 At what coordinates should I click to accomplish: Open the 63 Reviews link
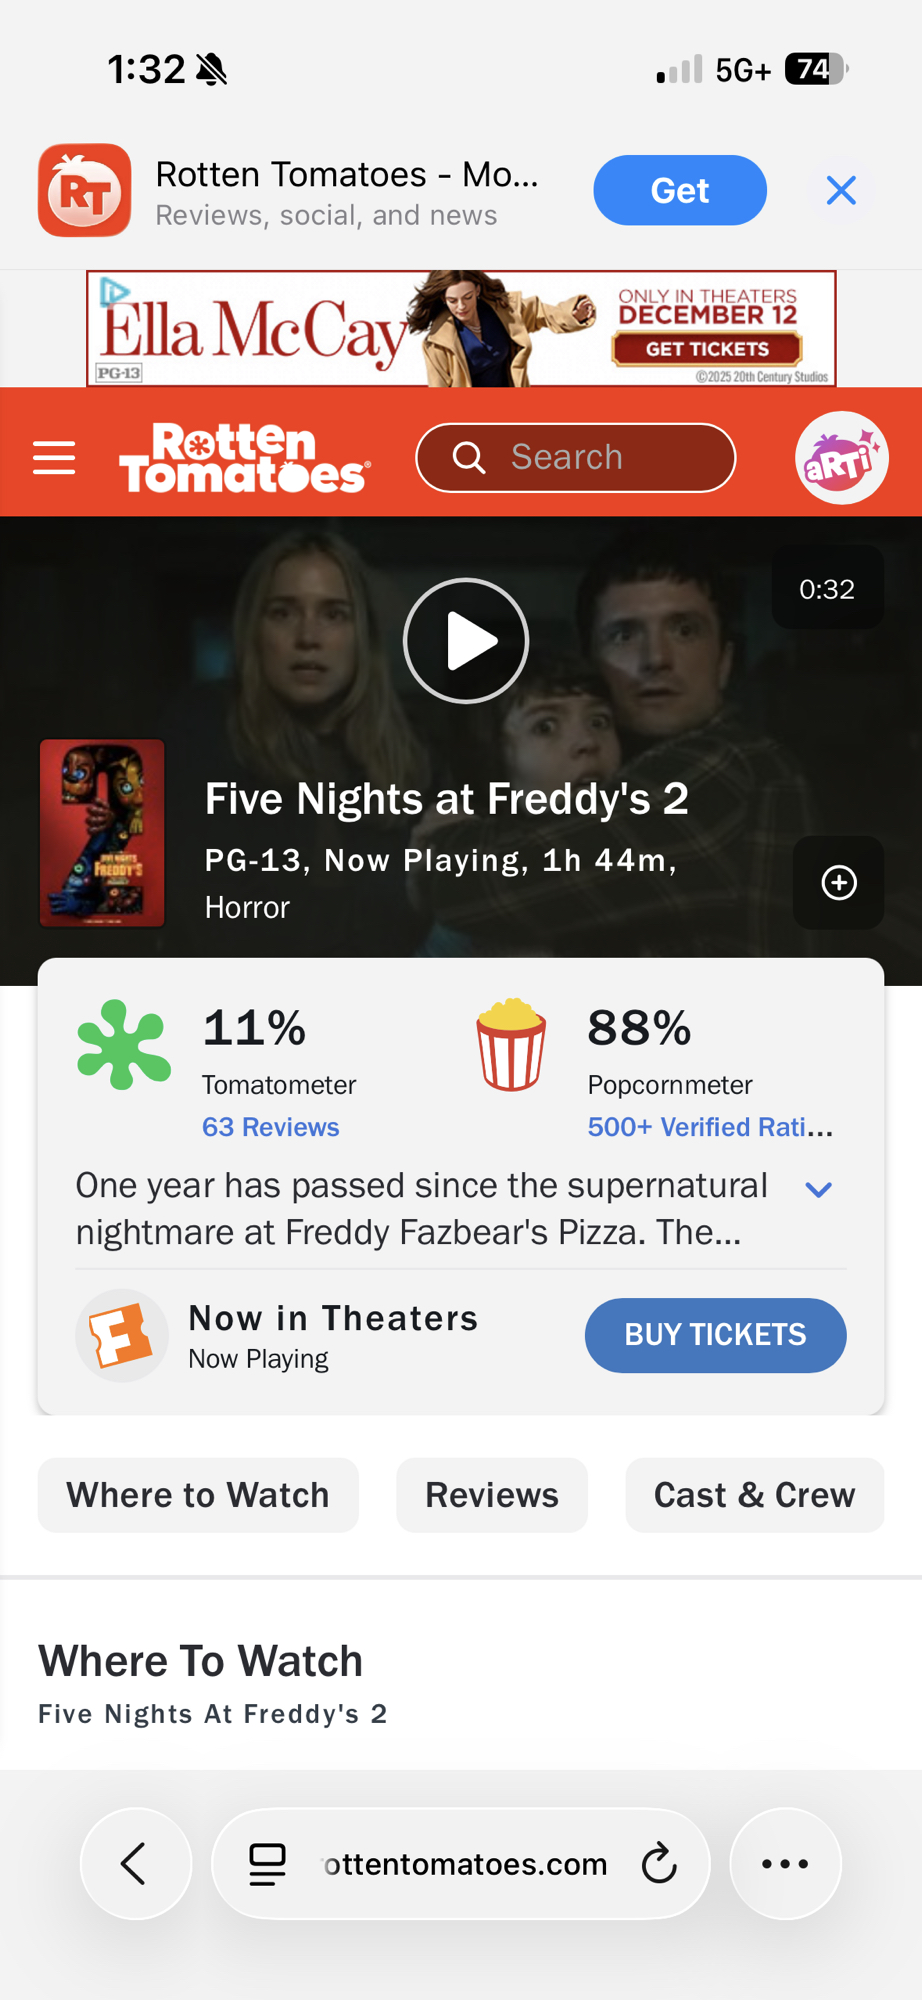coord(271,1127)
